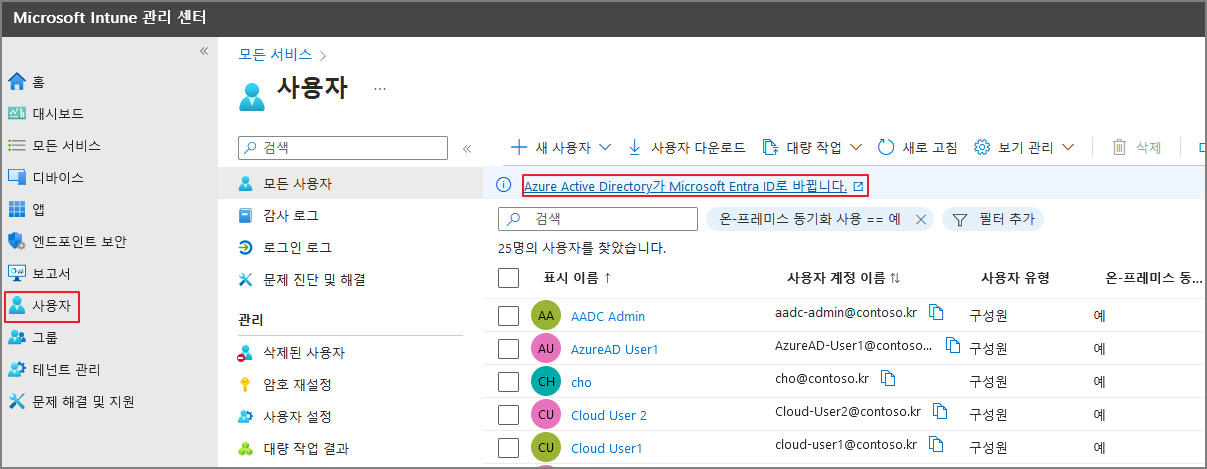Copy Cloud-User2@contoso.kr with its copy icon
Viewport: 1207px width, 469px height.
940,411
